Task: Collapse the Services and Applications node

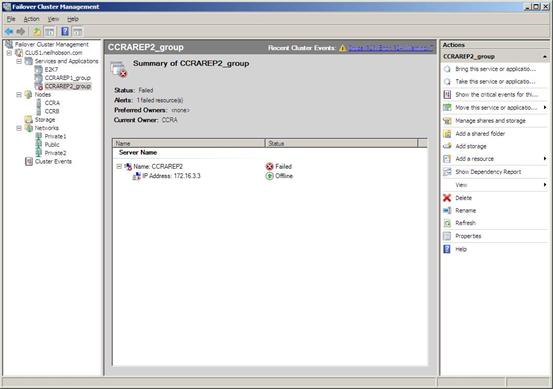Action: (x=19, y=61)
